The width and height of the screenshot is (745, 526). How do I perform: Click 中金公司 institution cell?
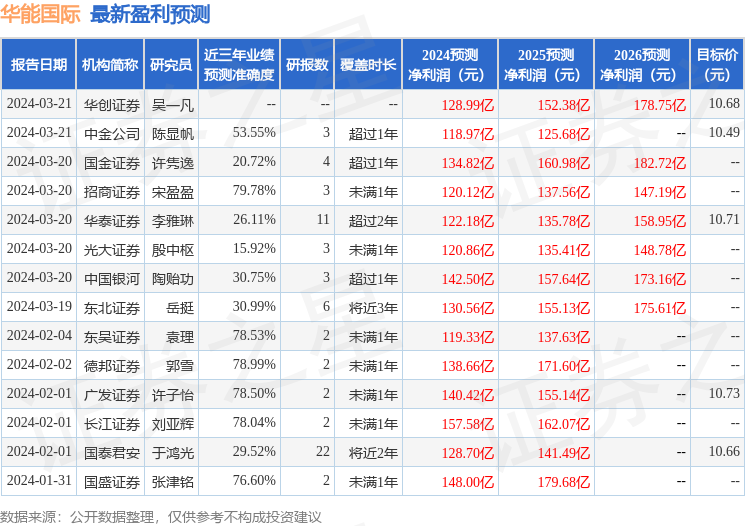tap(112, 134)
